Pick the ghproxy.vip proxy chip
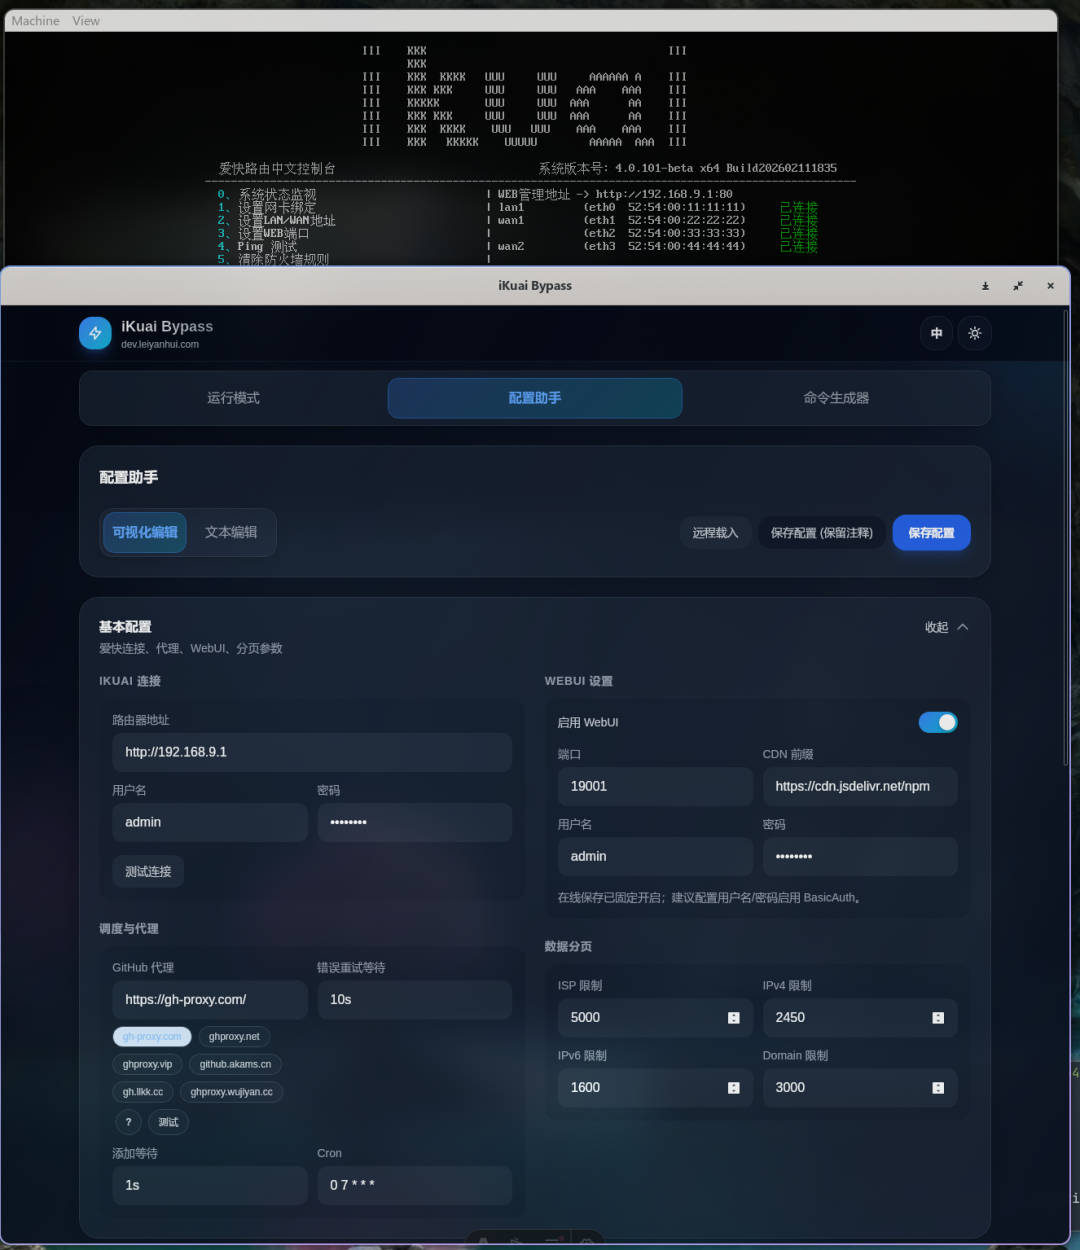 (x=147, y=1064)
